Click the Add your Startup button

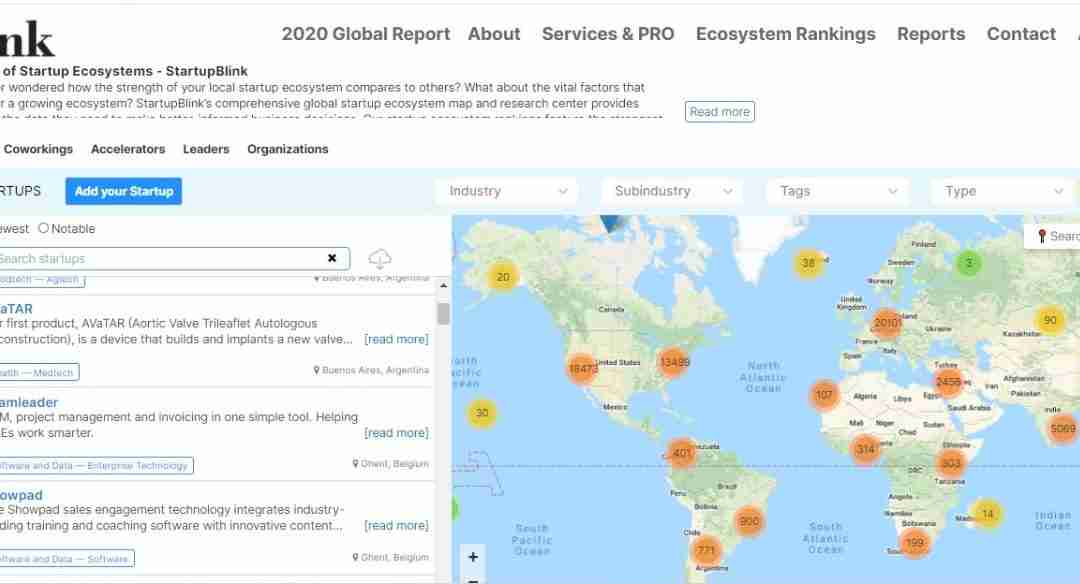(124, 191)
